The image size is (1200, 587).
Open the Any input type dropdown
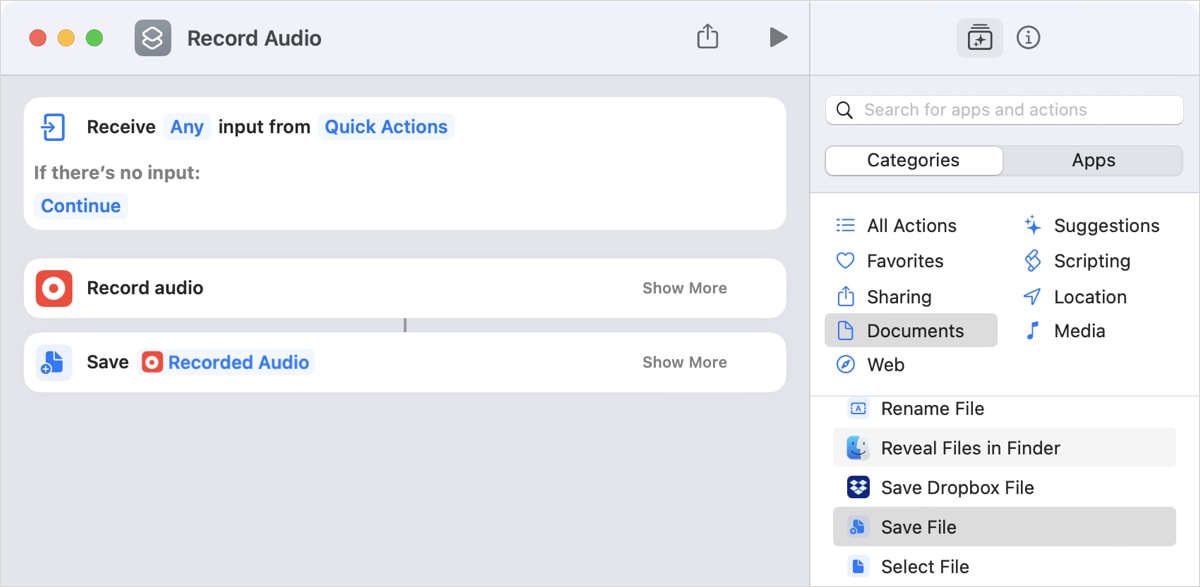tap(187, 127)
